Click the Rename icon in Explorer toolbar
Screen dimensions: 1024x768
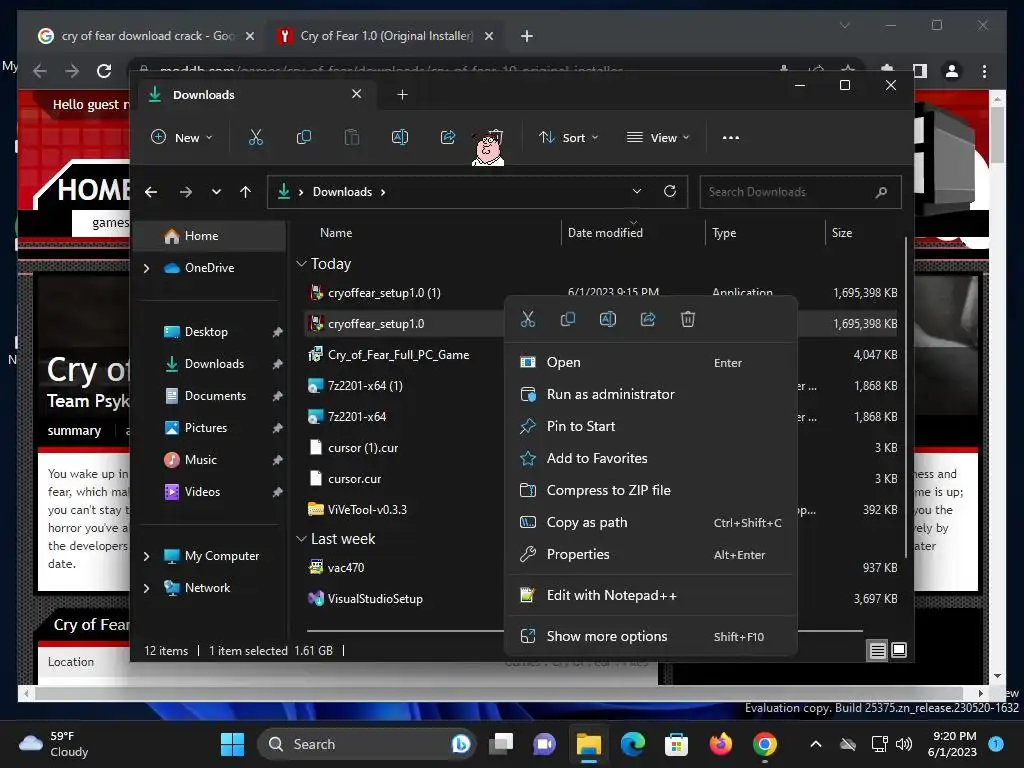pos(400,138)
